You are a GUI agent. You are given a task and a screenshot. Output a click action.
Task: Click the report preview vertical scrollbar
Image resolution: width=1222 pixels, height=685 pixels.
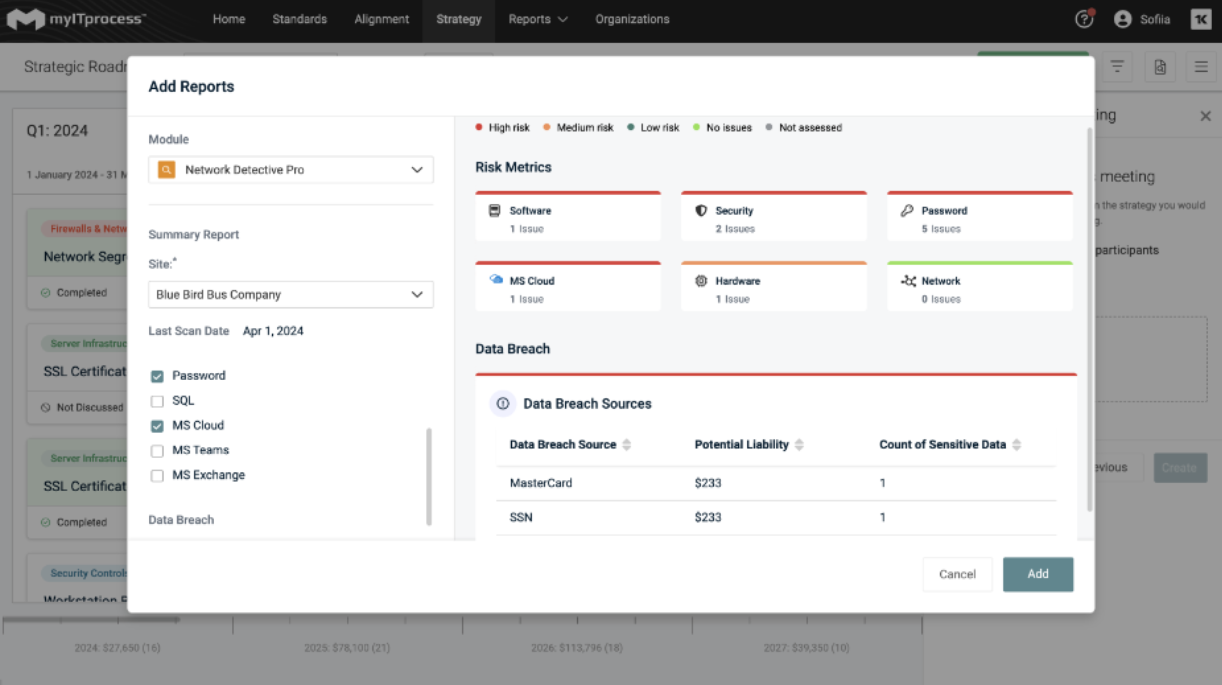point(1089,320)
